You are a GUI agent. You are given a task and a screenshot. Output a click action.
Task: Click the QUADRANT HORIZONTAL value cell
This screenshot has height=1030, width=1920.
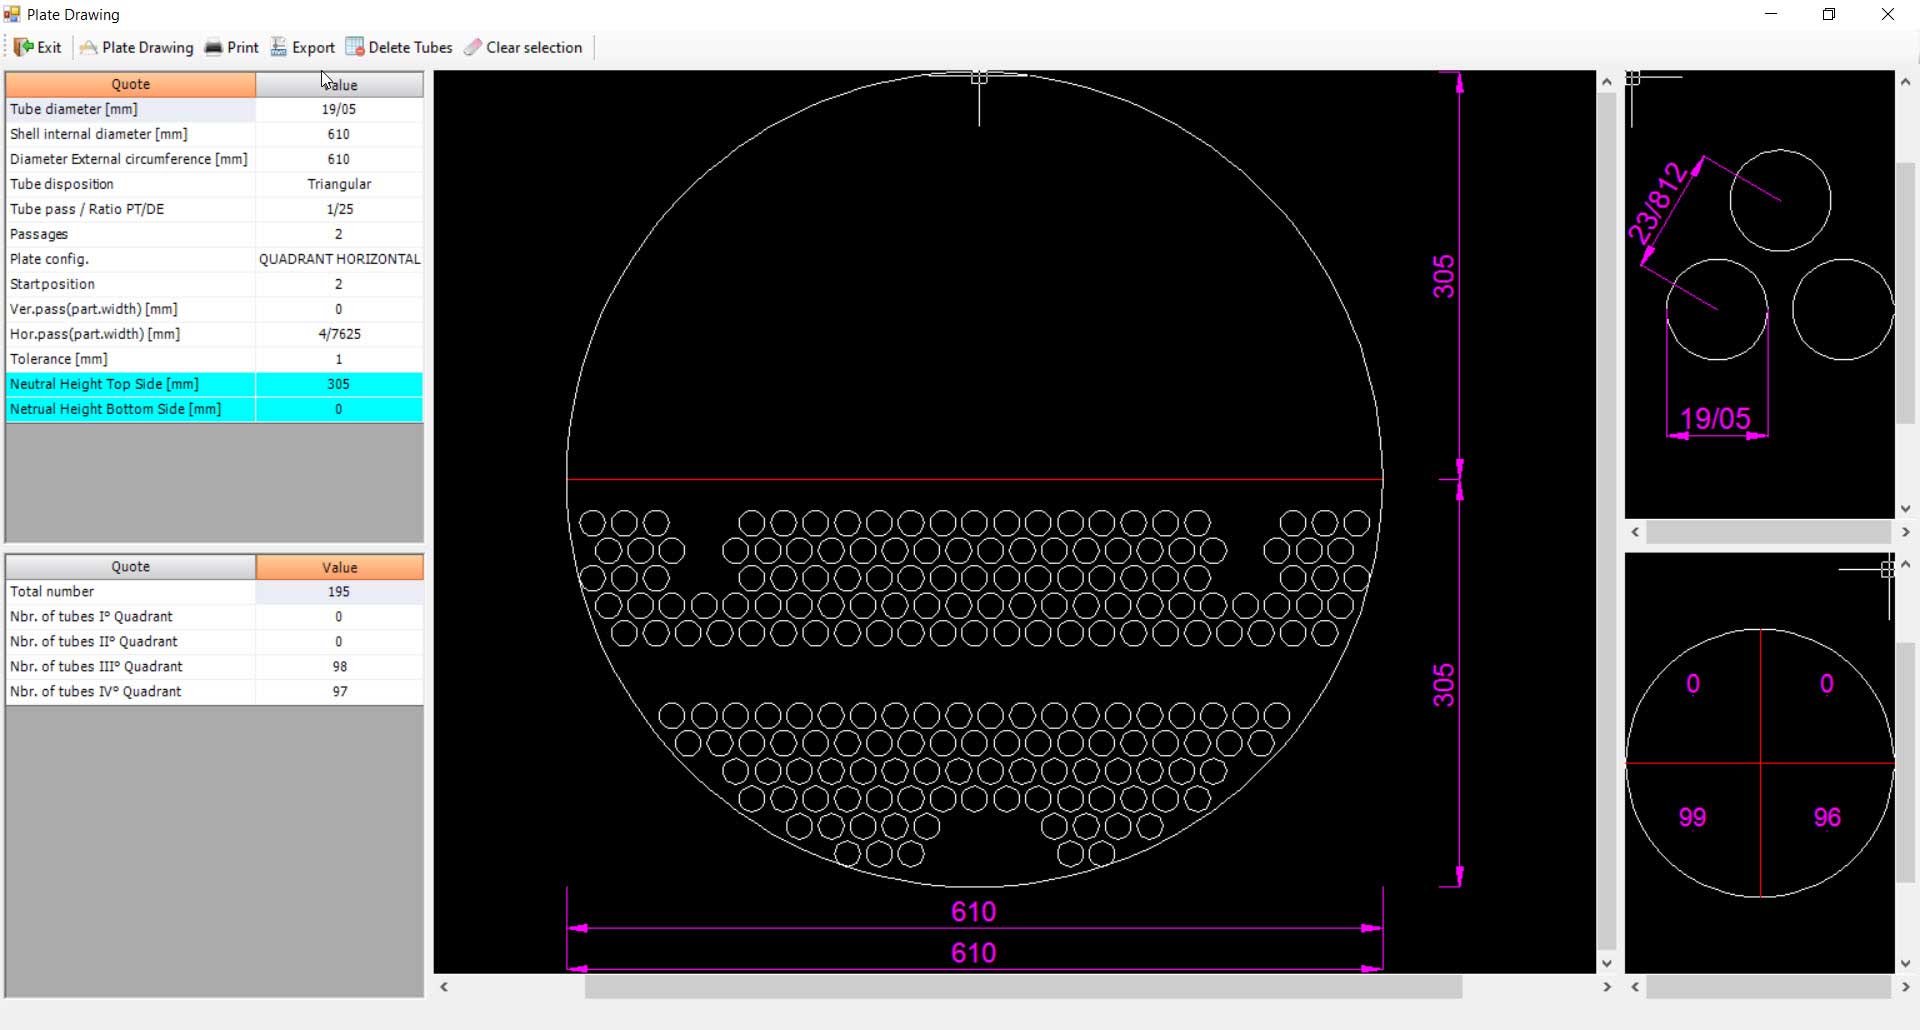339,259
